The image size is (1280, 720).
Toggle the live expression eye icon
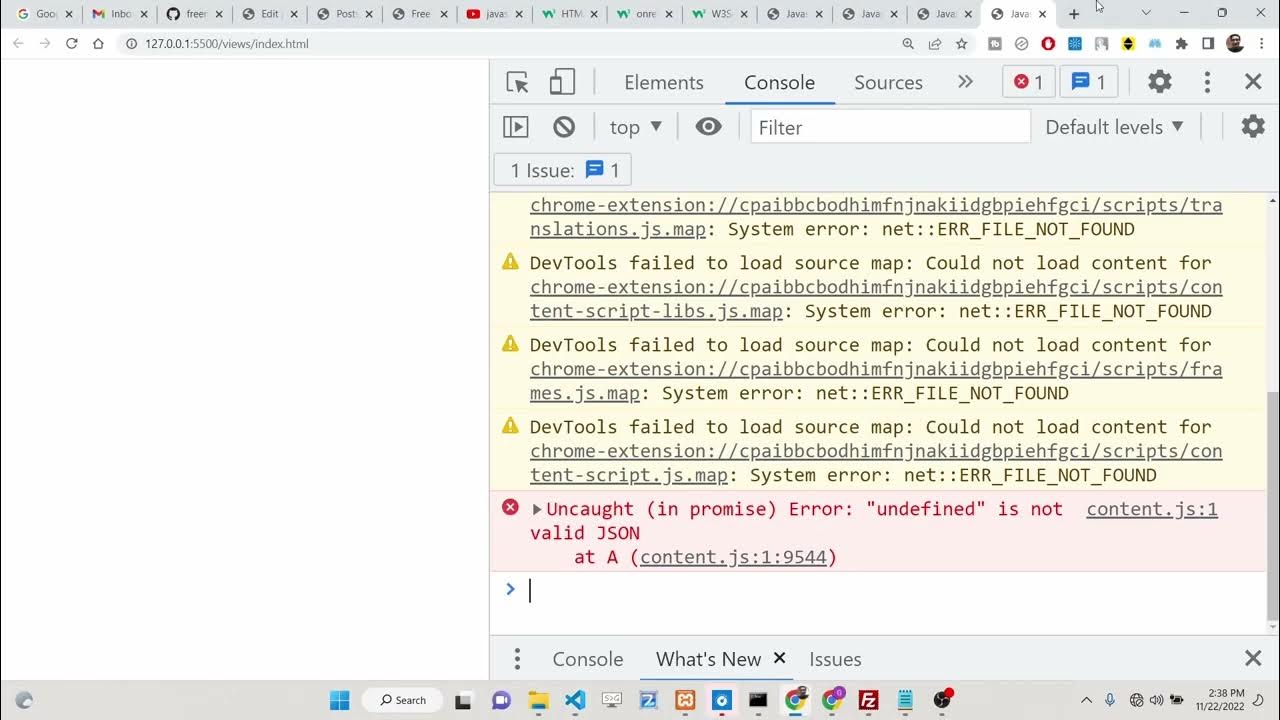click(708, 127)
